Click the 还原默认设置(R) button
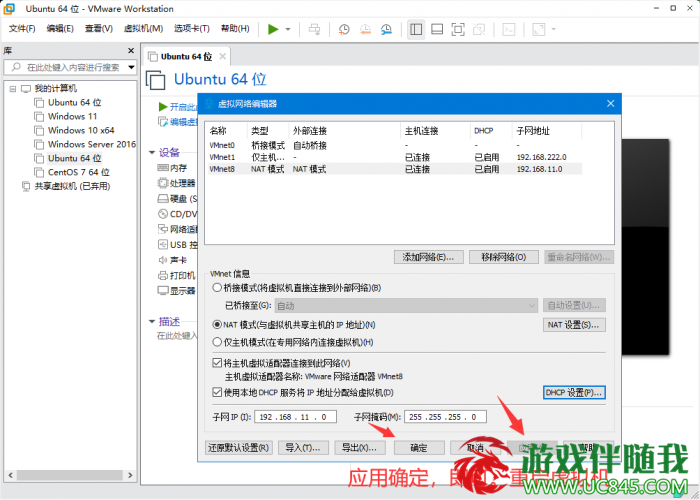This screenshot has height=500, width=700. pos(239,448)
